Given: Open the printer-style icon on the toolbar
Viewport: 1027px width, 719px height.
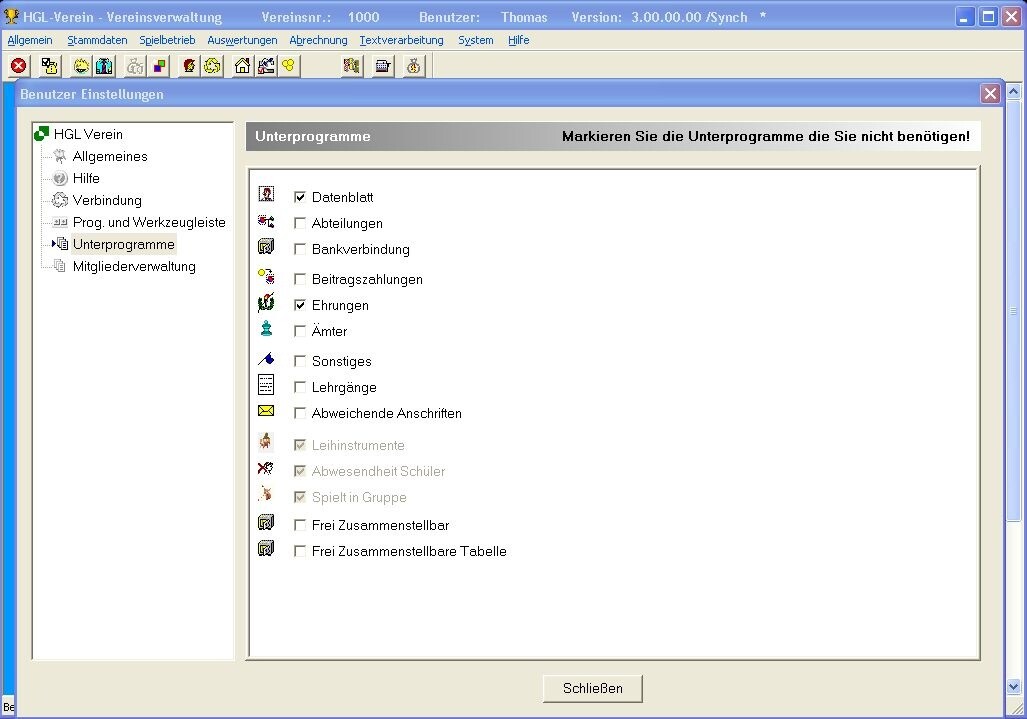Looking at the screenshot, I should [381, 65].
